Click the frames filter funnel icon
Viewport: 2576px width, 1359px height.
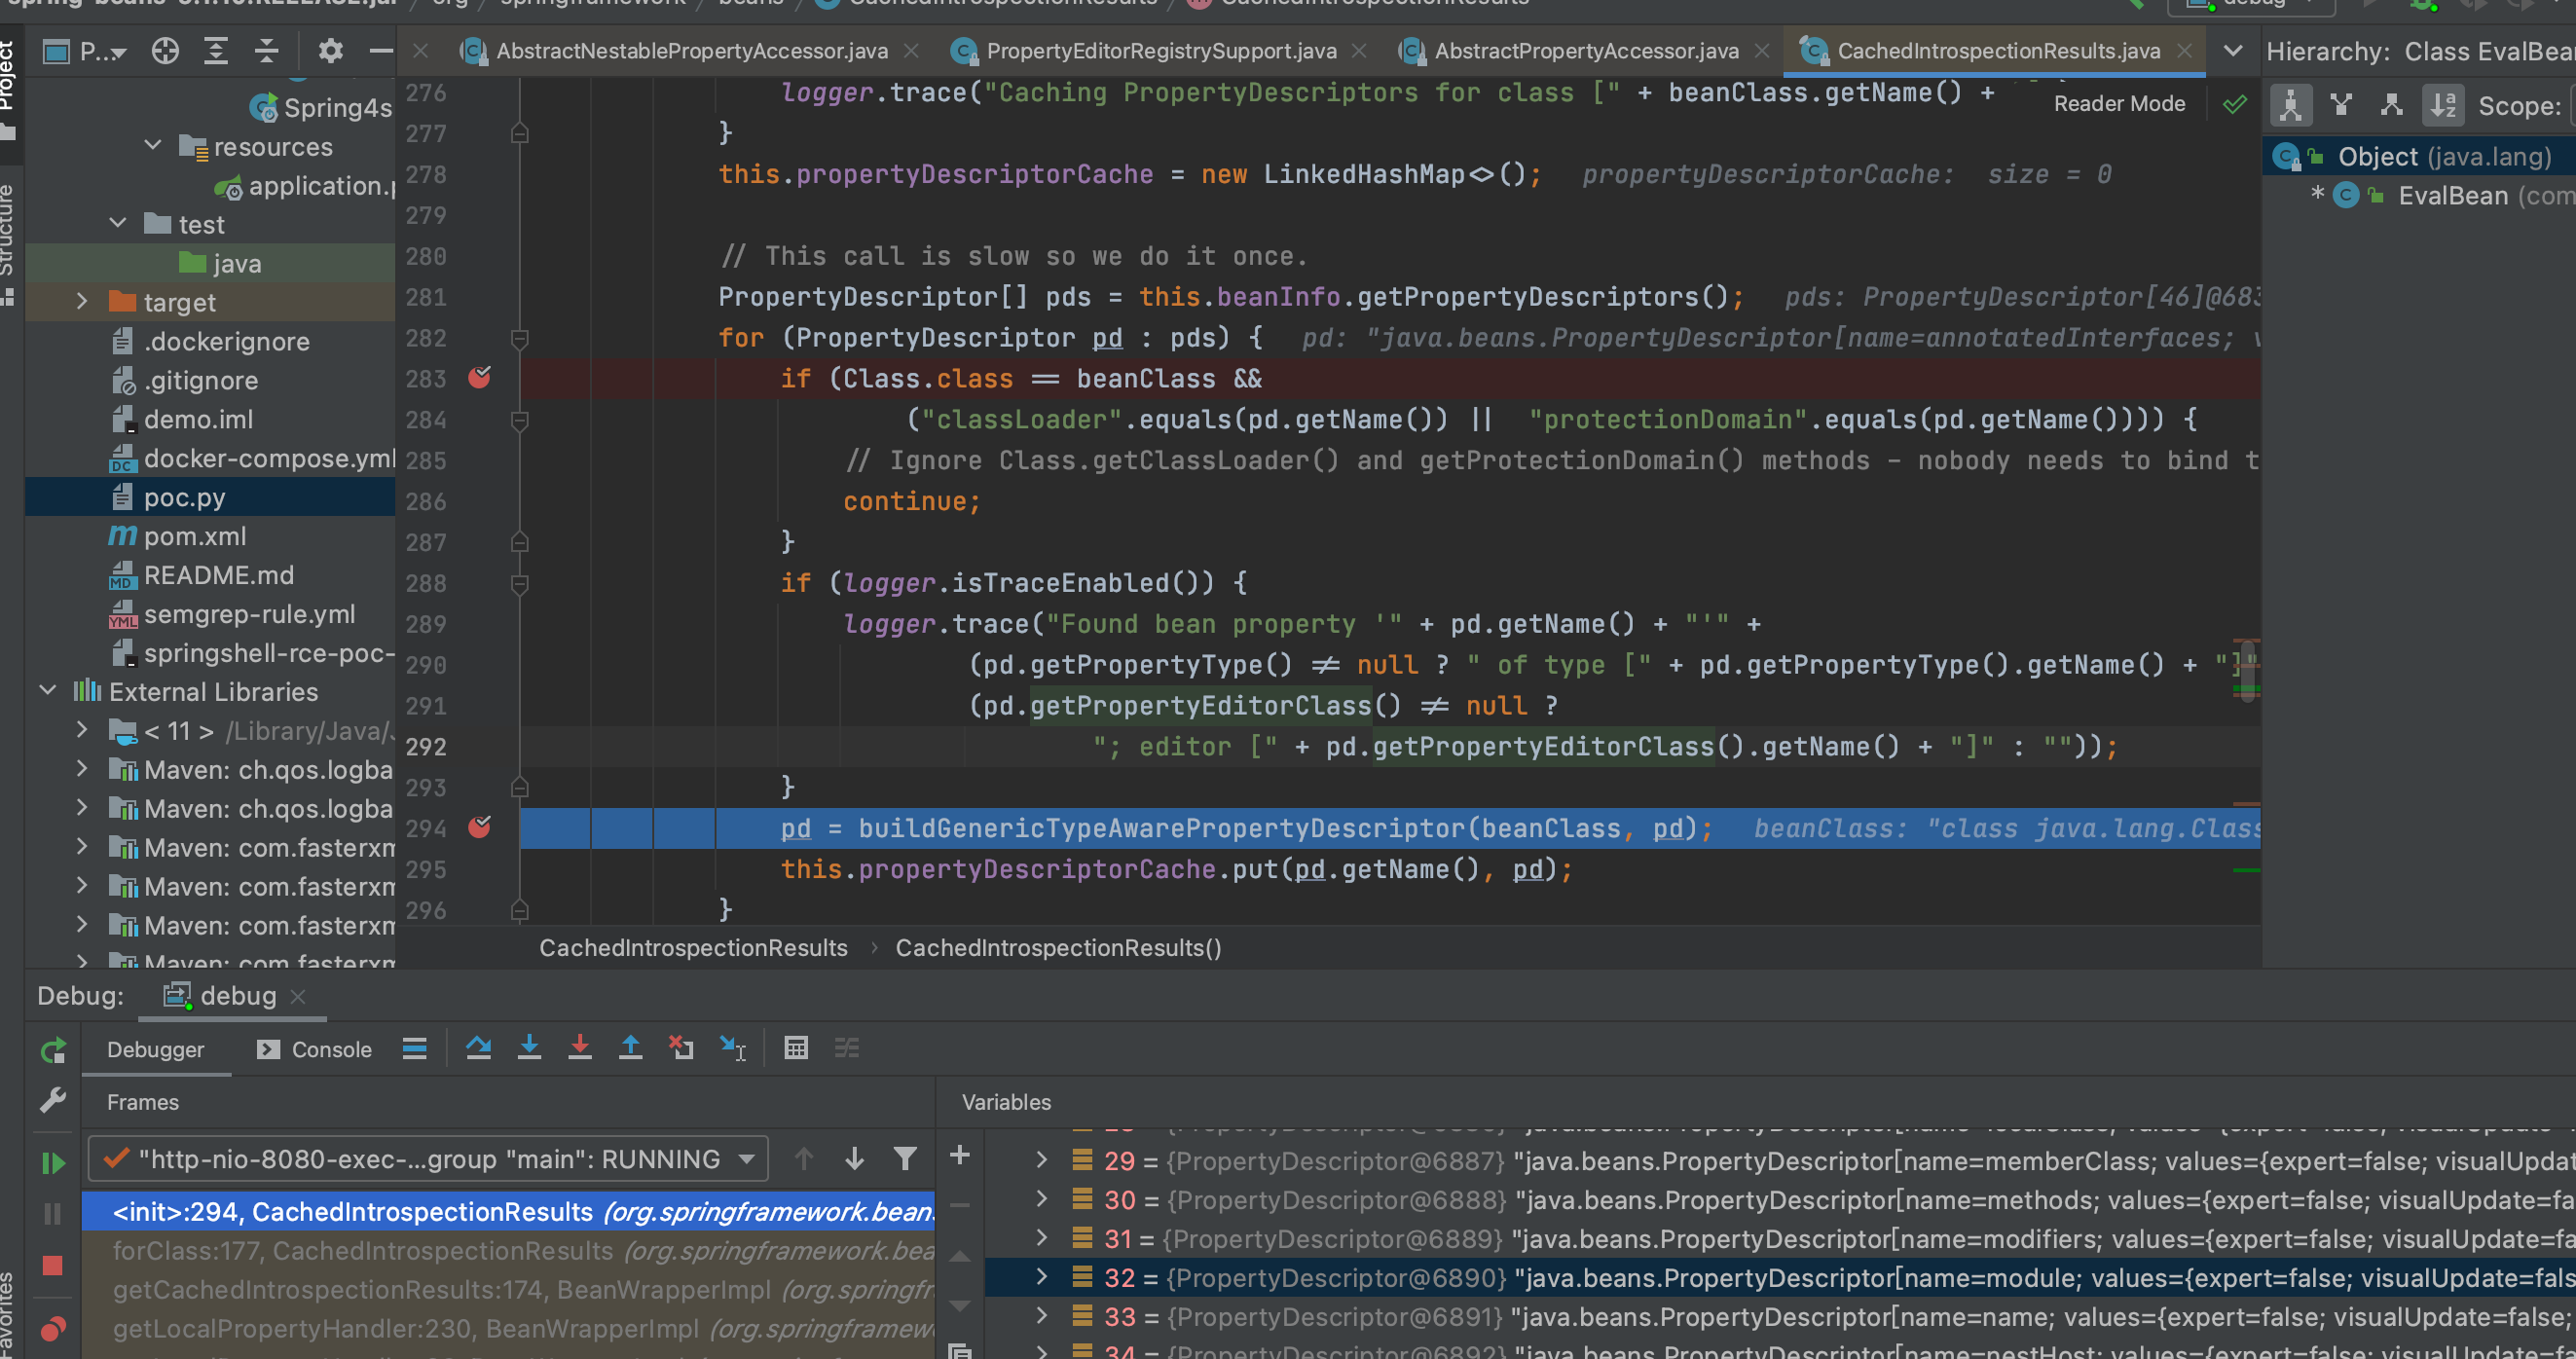coord(905,1159)
